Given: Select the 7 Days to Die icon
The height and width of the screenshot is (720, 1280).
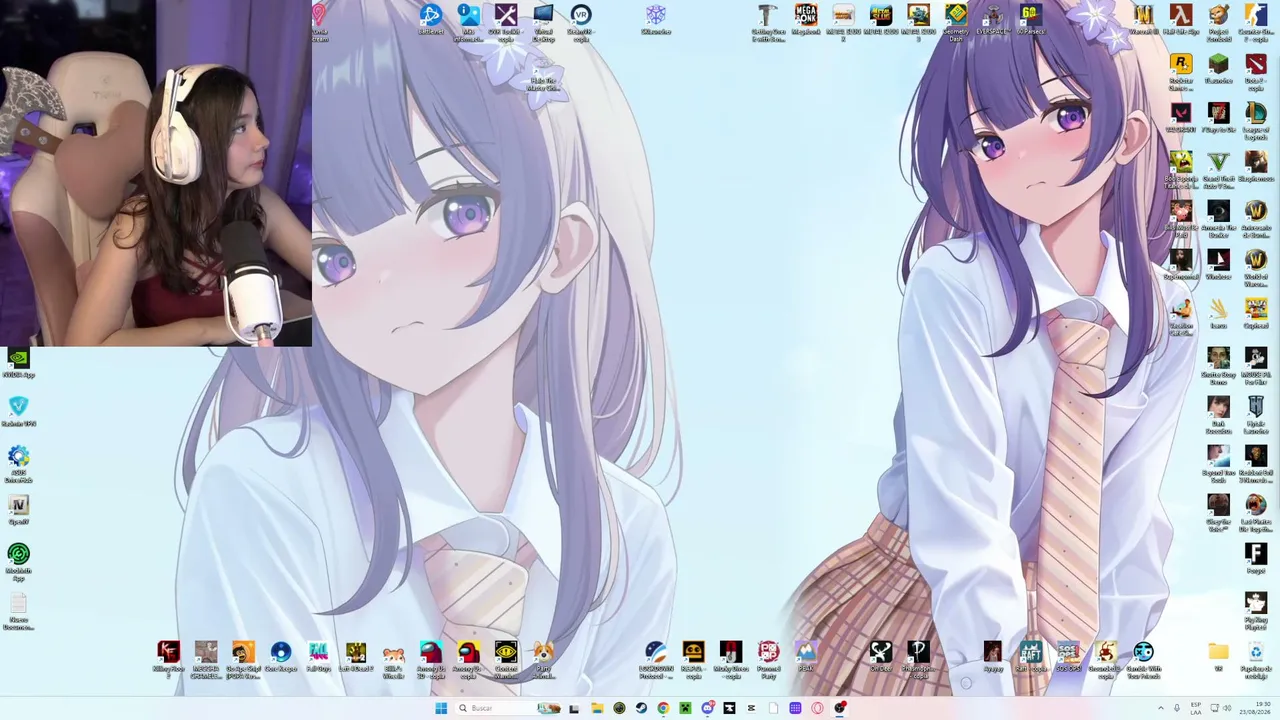Looking at the screenshot, I should [1218, 119].
